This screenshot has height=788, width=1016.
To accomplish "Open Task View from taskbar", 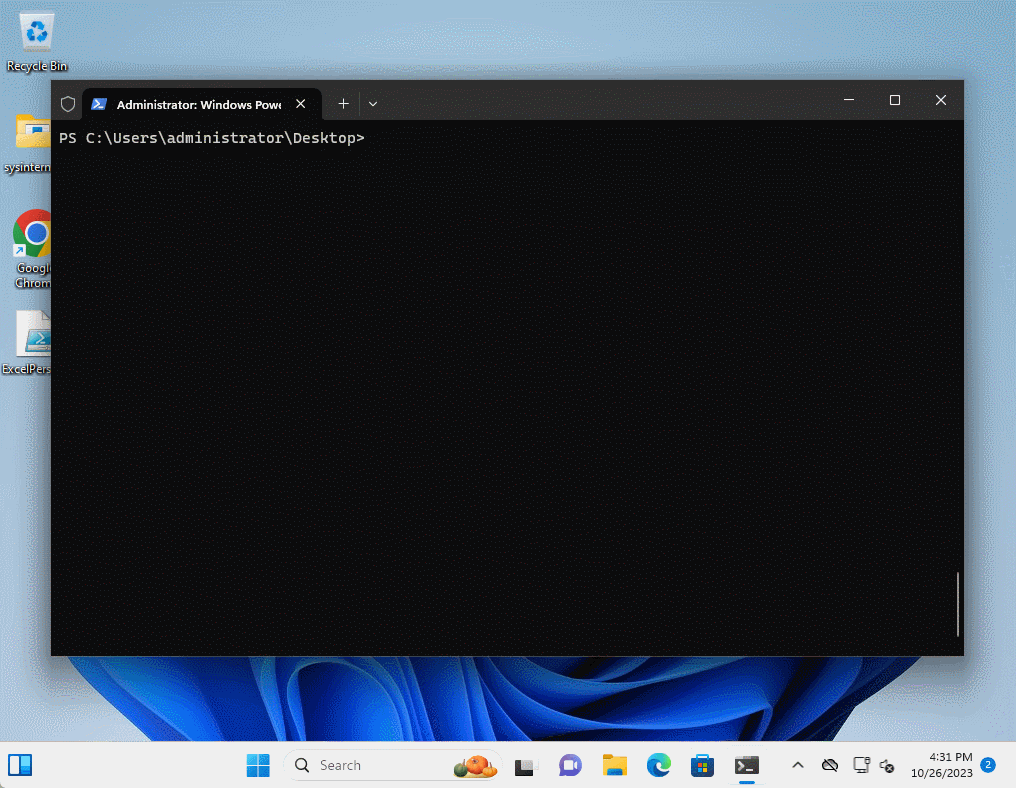I will pyautogui.click(x=527, y=766).
